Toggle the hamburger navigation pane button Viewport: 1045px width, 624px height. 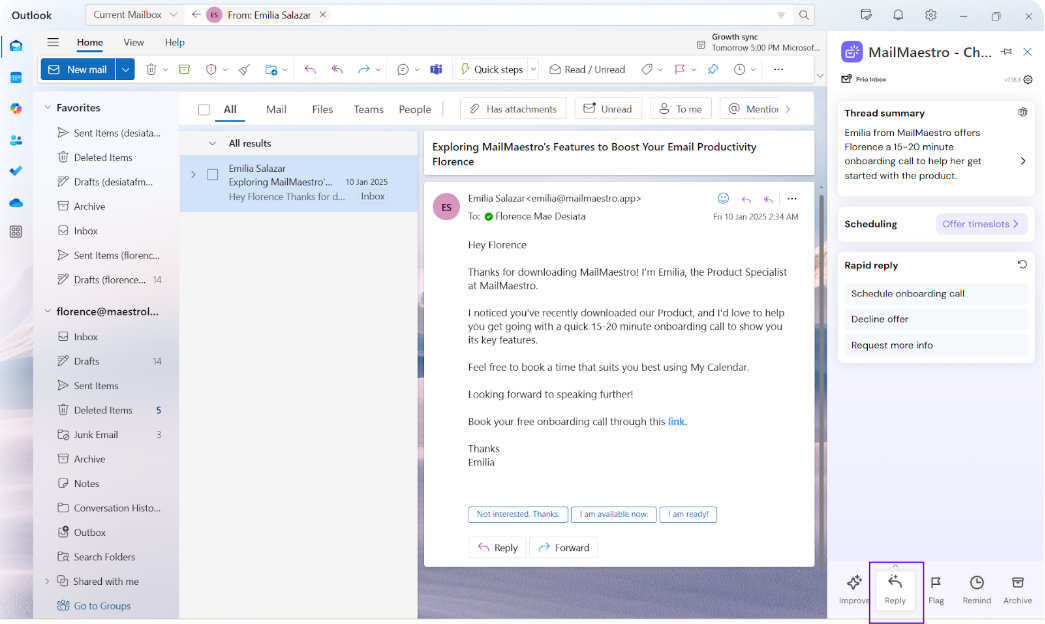pyautogui.click(x=53, y=42)
